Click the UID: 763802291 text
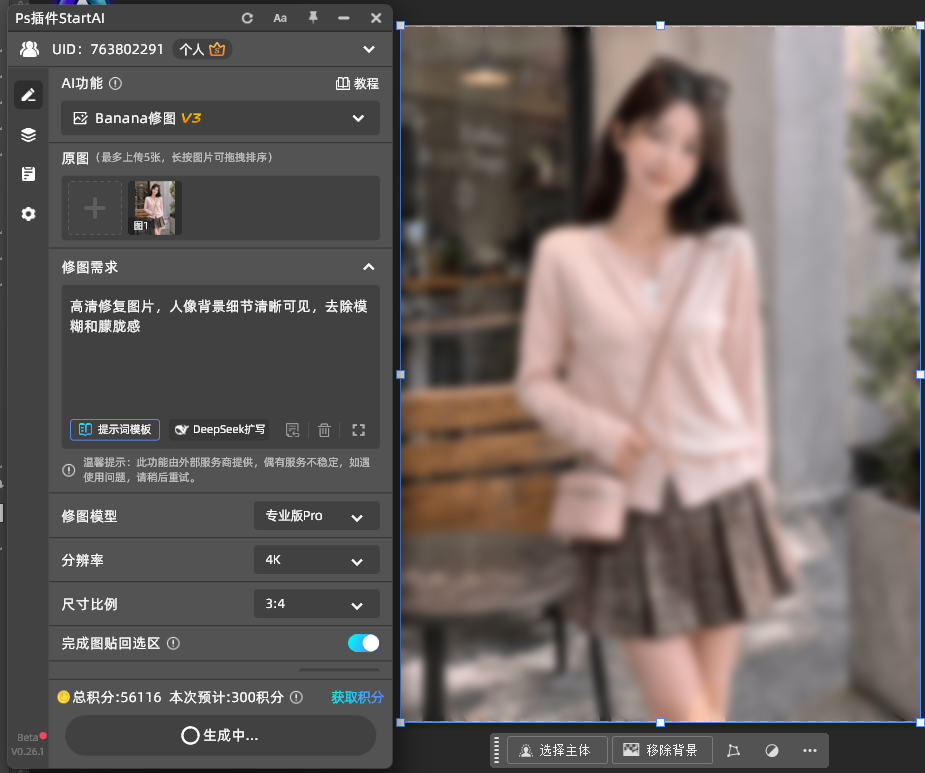925x773 pixels. [107, 50]
